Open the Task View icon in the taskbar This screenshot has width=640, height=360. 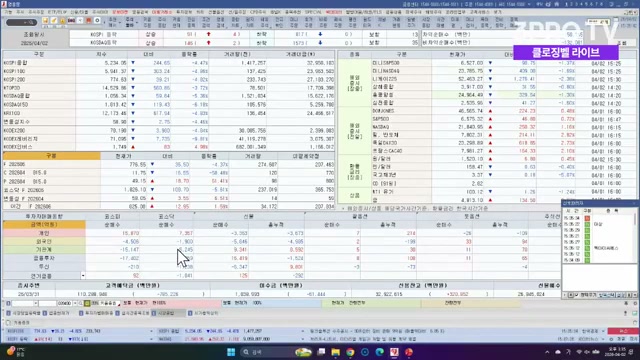[x=321, y=352]
